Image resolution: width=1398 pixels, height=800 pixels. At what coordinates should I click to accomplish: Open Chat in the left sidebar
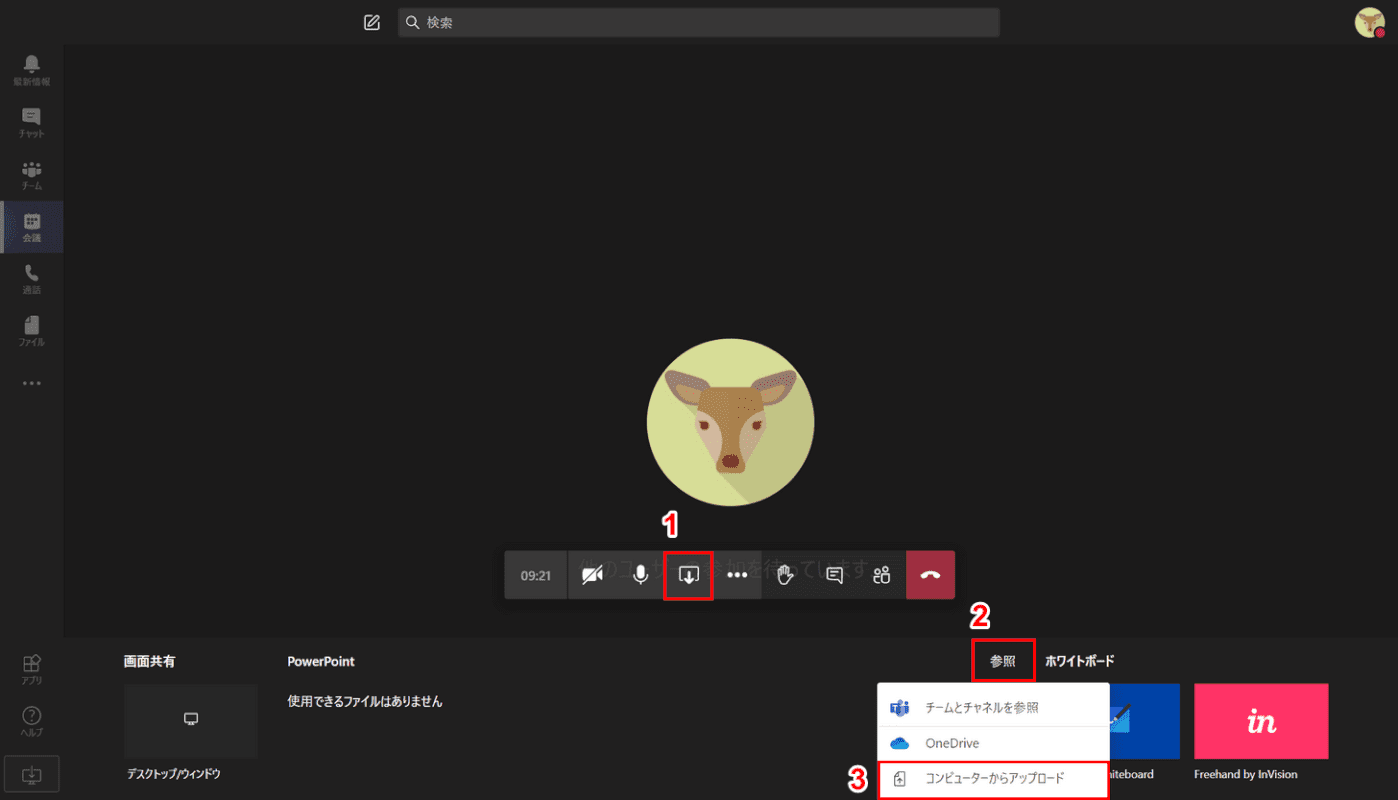tap(32, 122)
